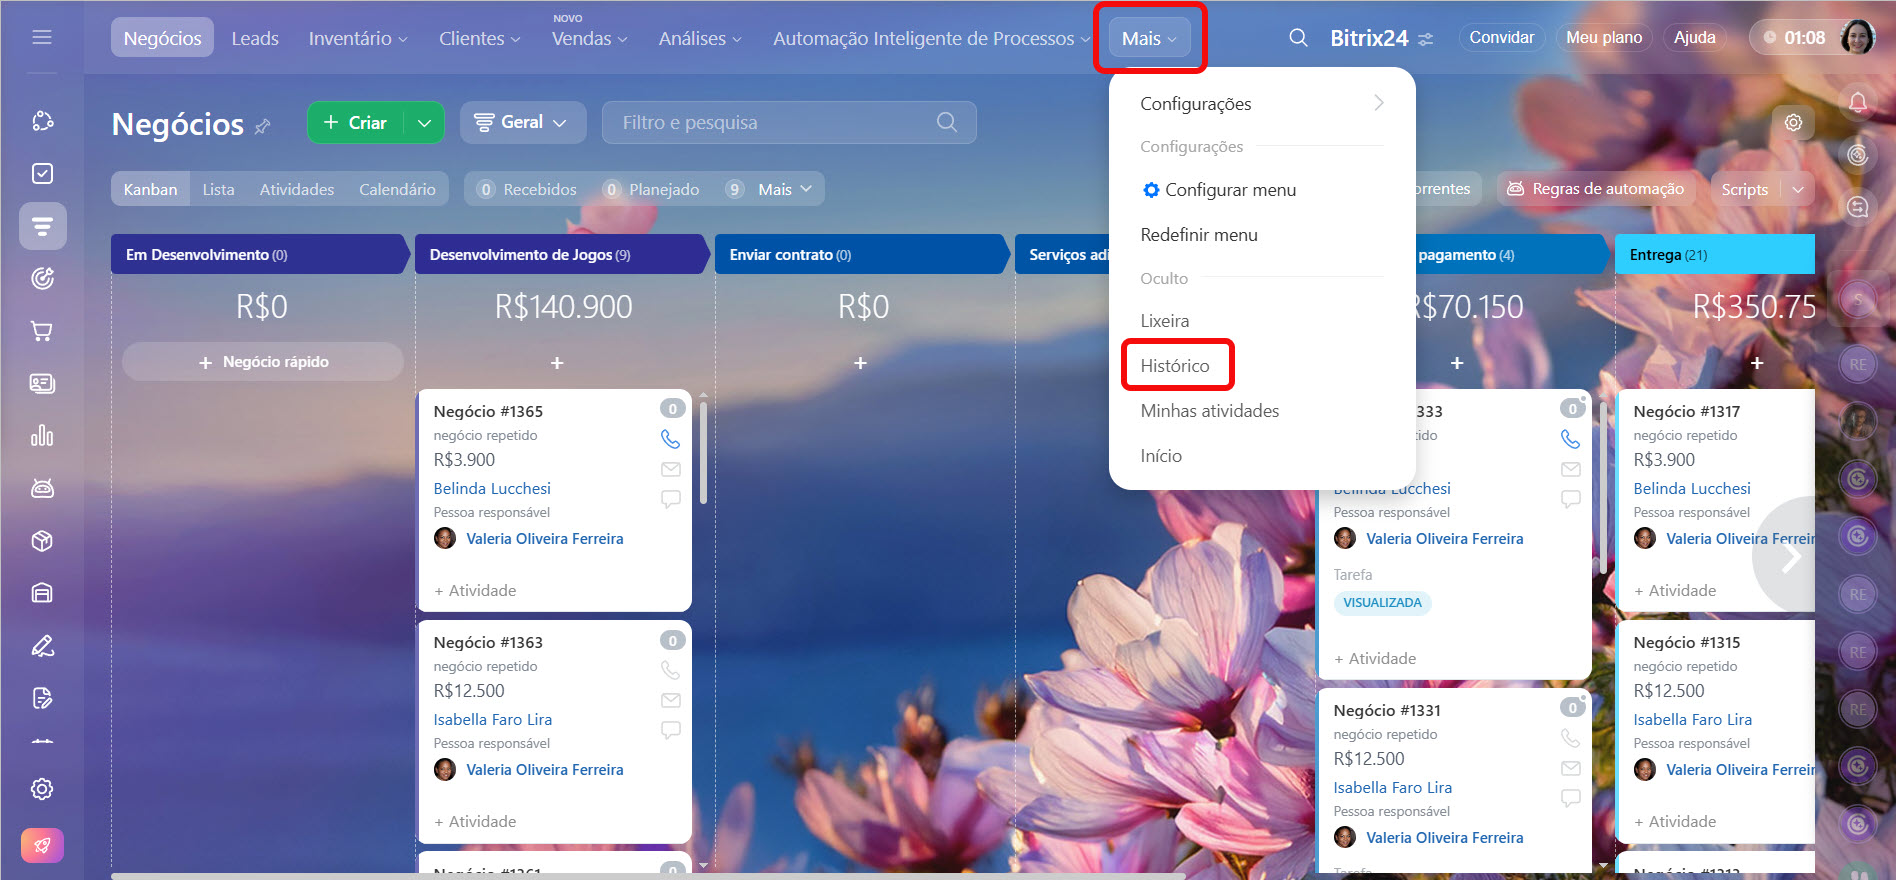Open the shopping cart sidebar icon
Screen dimensions: 1896x880
click(42, 331)
